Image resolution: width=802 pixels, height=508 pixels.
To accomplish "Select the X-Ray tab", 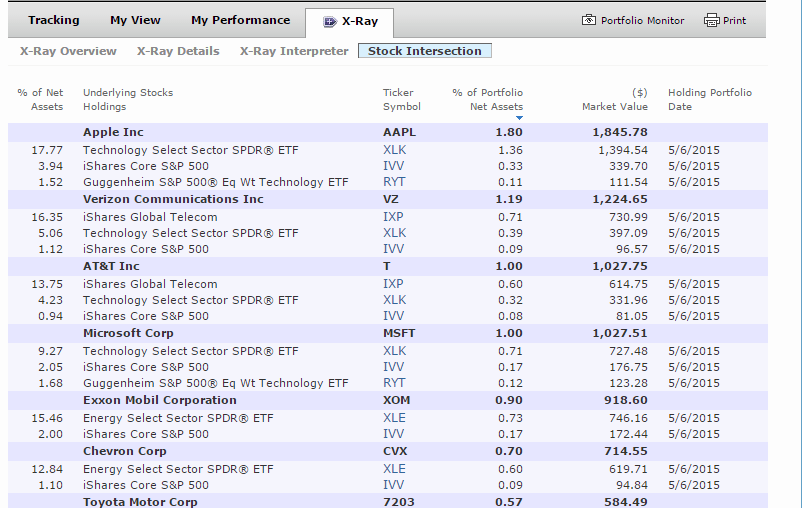I will [x=350, y=23].
